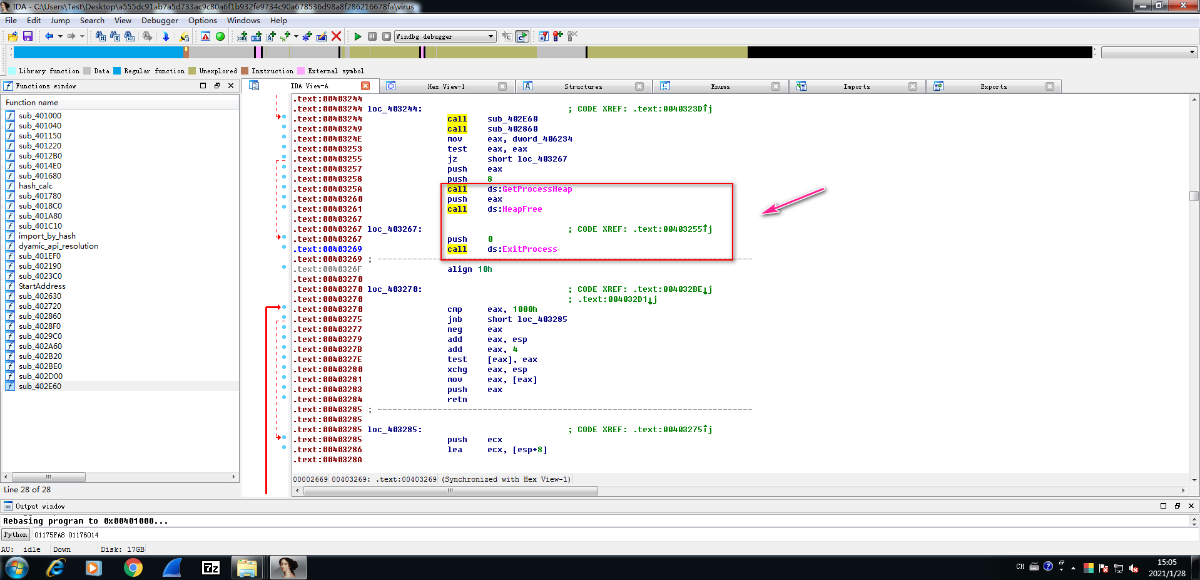Close the IDA View-A tab
The image size is (1200, 580).
pos(365,86)
